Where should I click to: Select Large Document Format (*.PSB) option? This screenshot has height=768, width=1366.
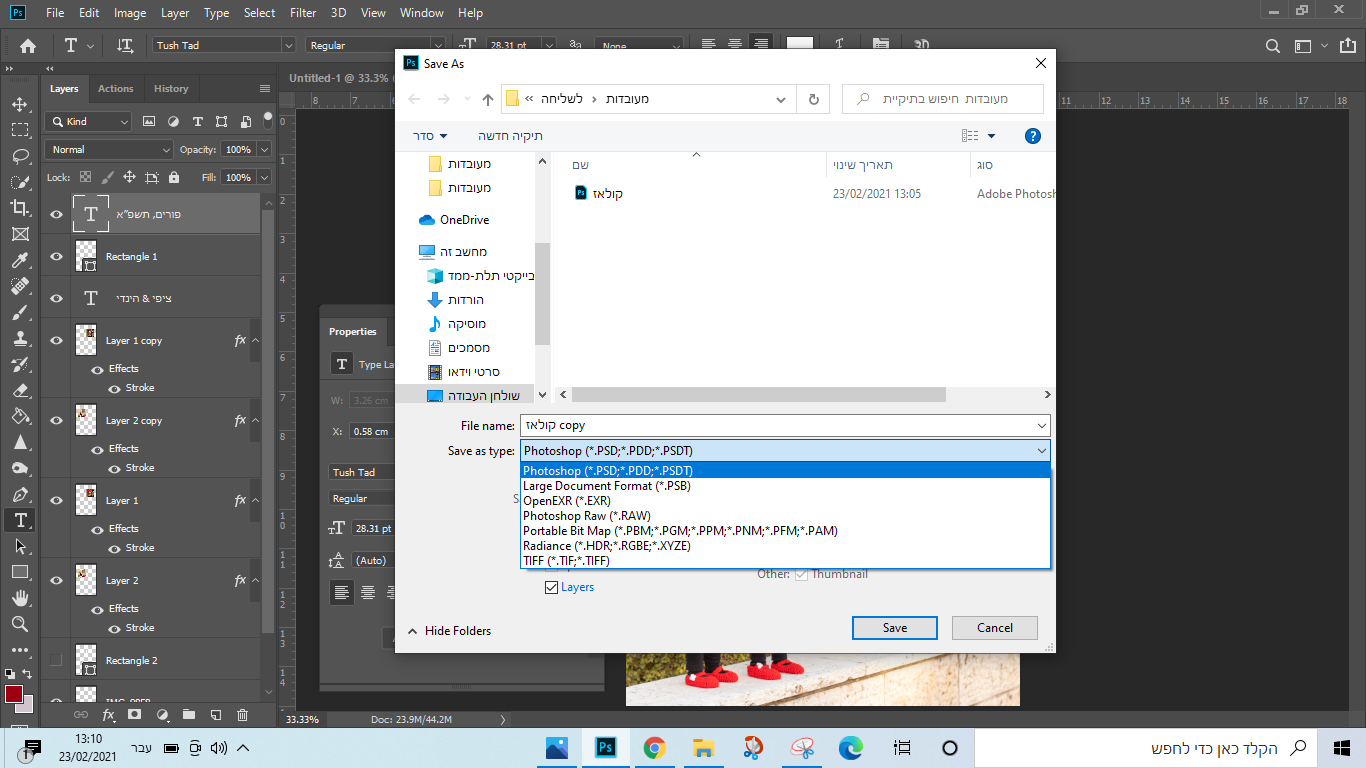tap(786, 486)
